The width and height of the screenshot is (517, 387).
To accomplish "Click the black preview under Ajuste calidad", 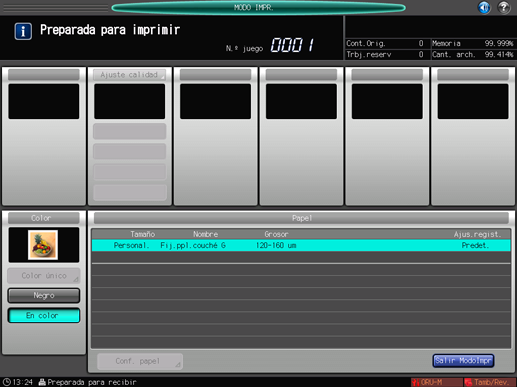I will 129,101.
